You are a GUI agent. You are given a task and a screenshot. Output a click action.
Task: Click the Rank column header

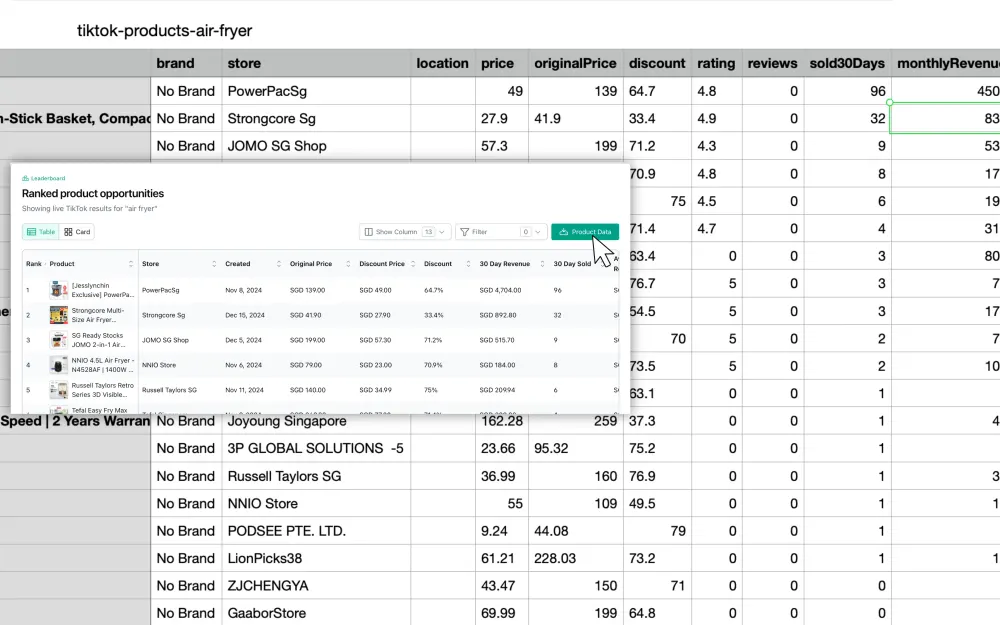coord(34,263)
